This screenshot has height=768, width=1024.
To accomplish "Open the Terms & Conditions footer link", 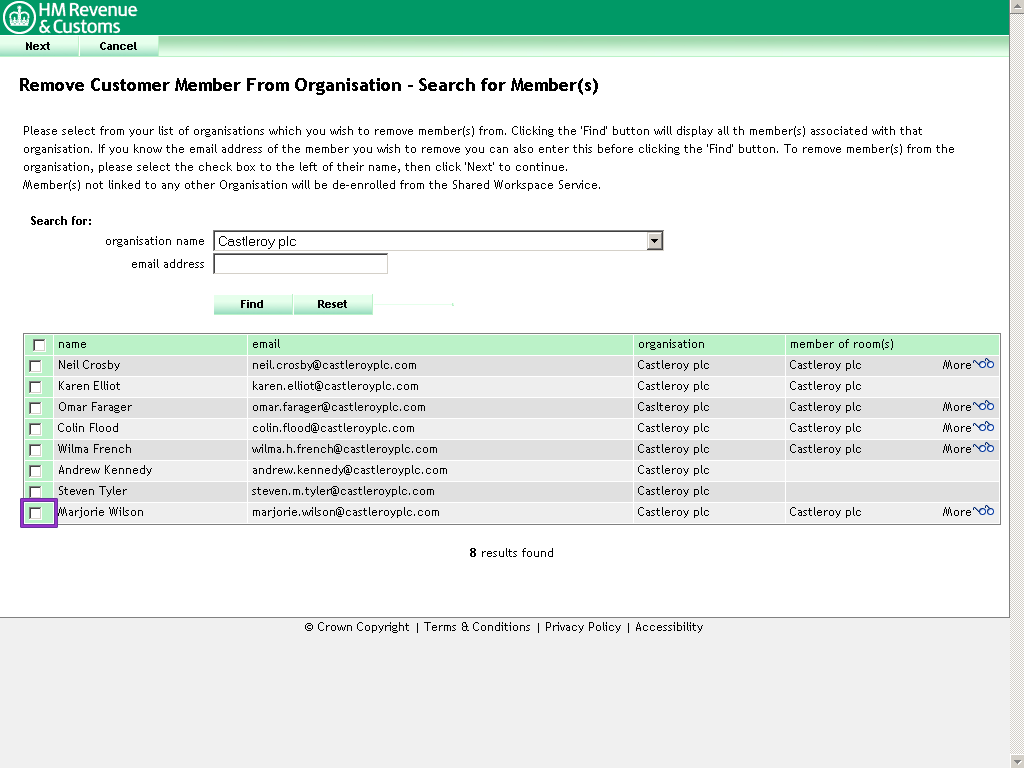I will click(x=477, y=627).
